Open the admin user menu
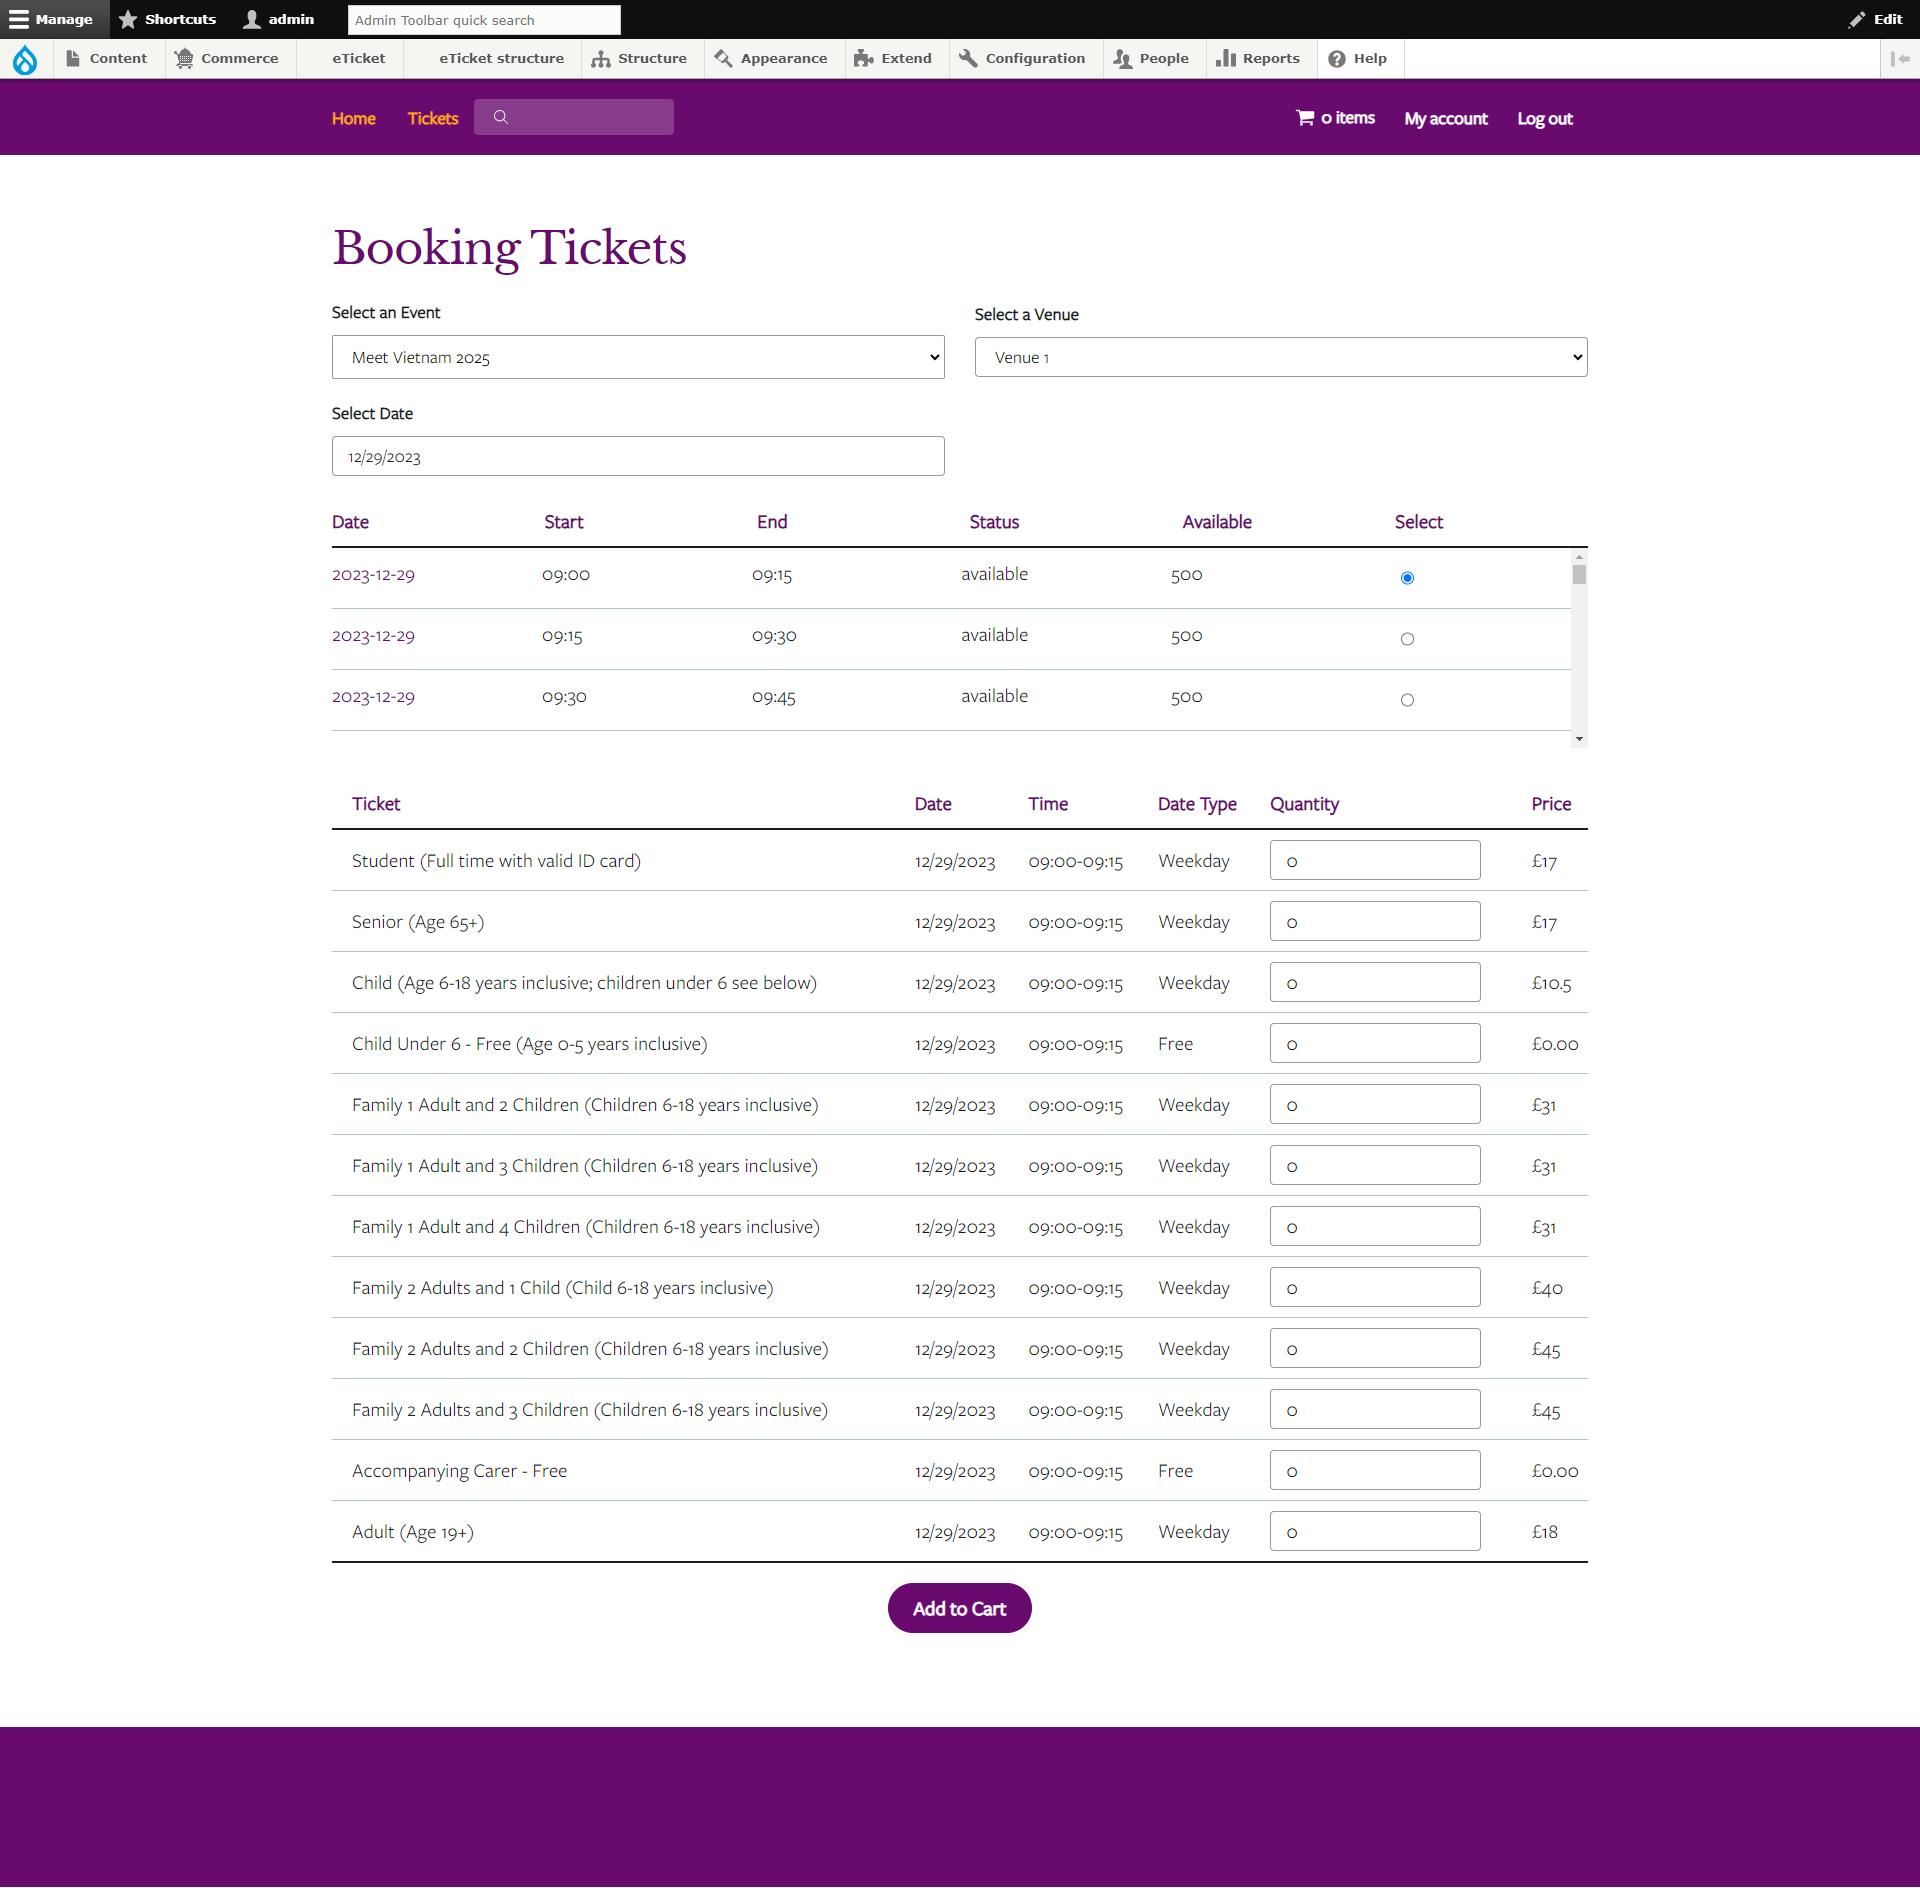Viewport: 1920px width, 1888px height. pos(278,19)
